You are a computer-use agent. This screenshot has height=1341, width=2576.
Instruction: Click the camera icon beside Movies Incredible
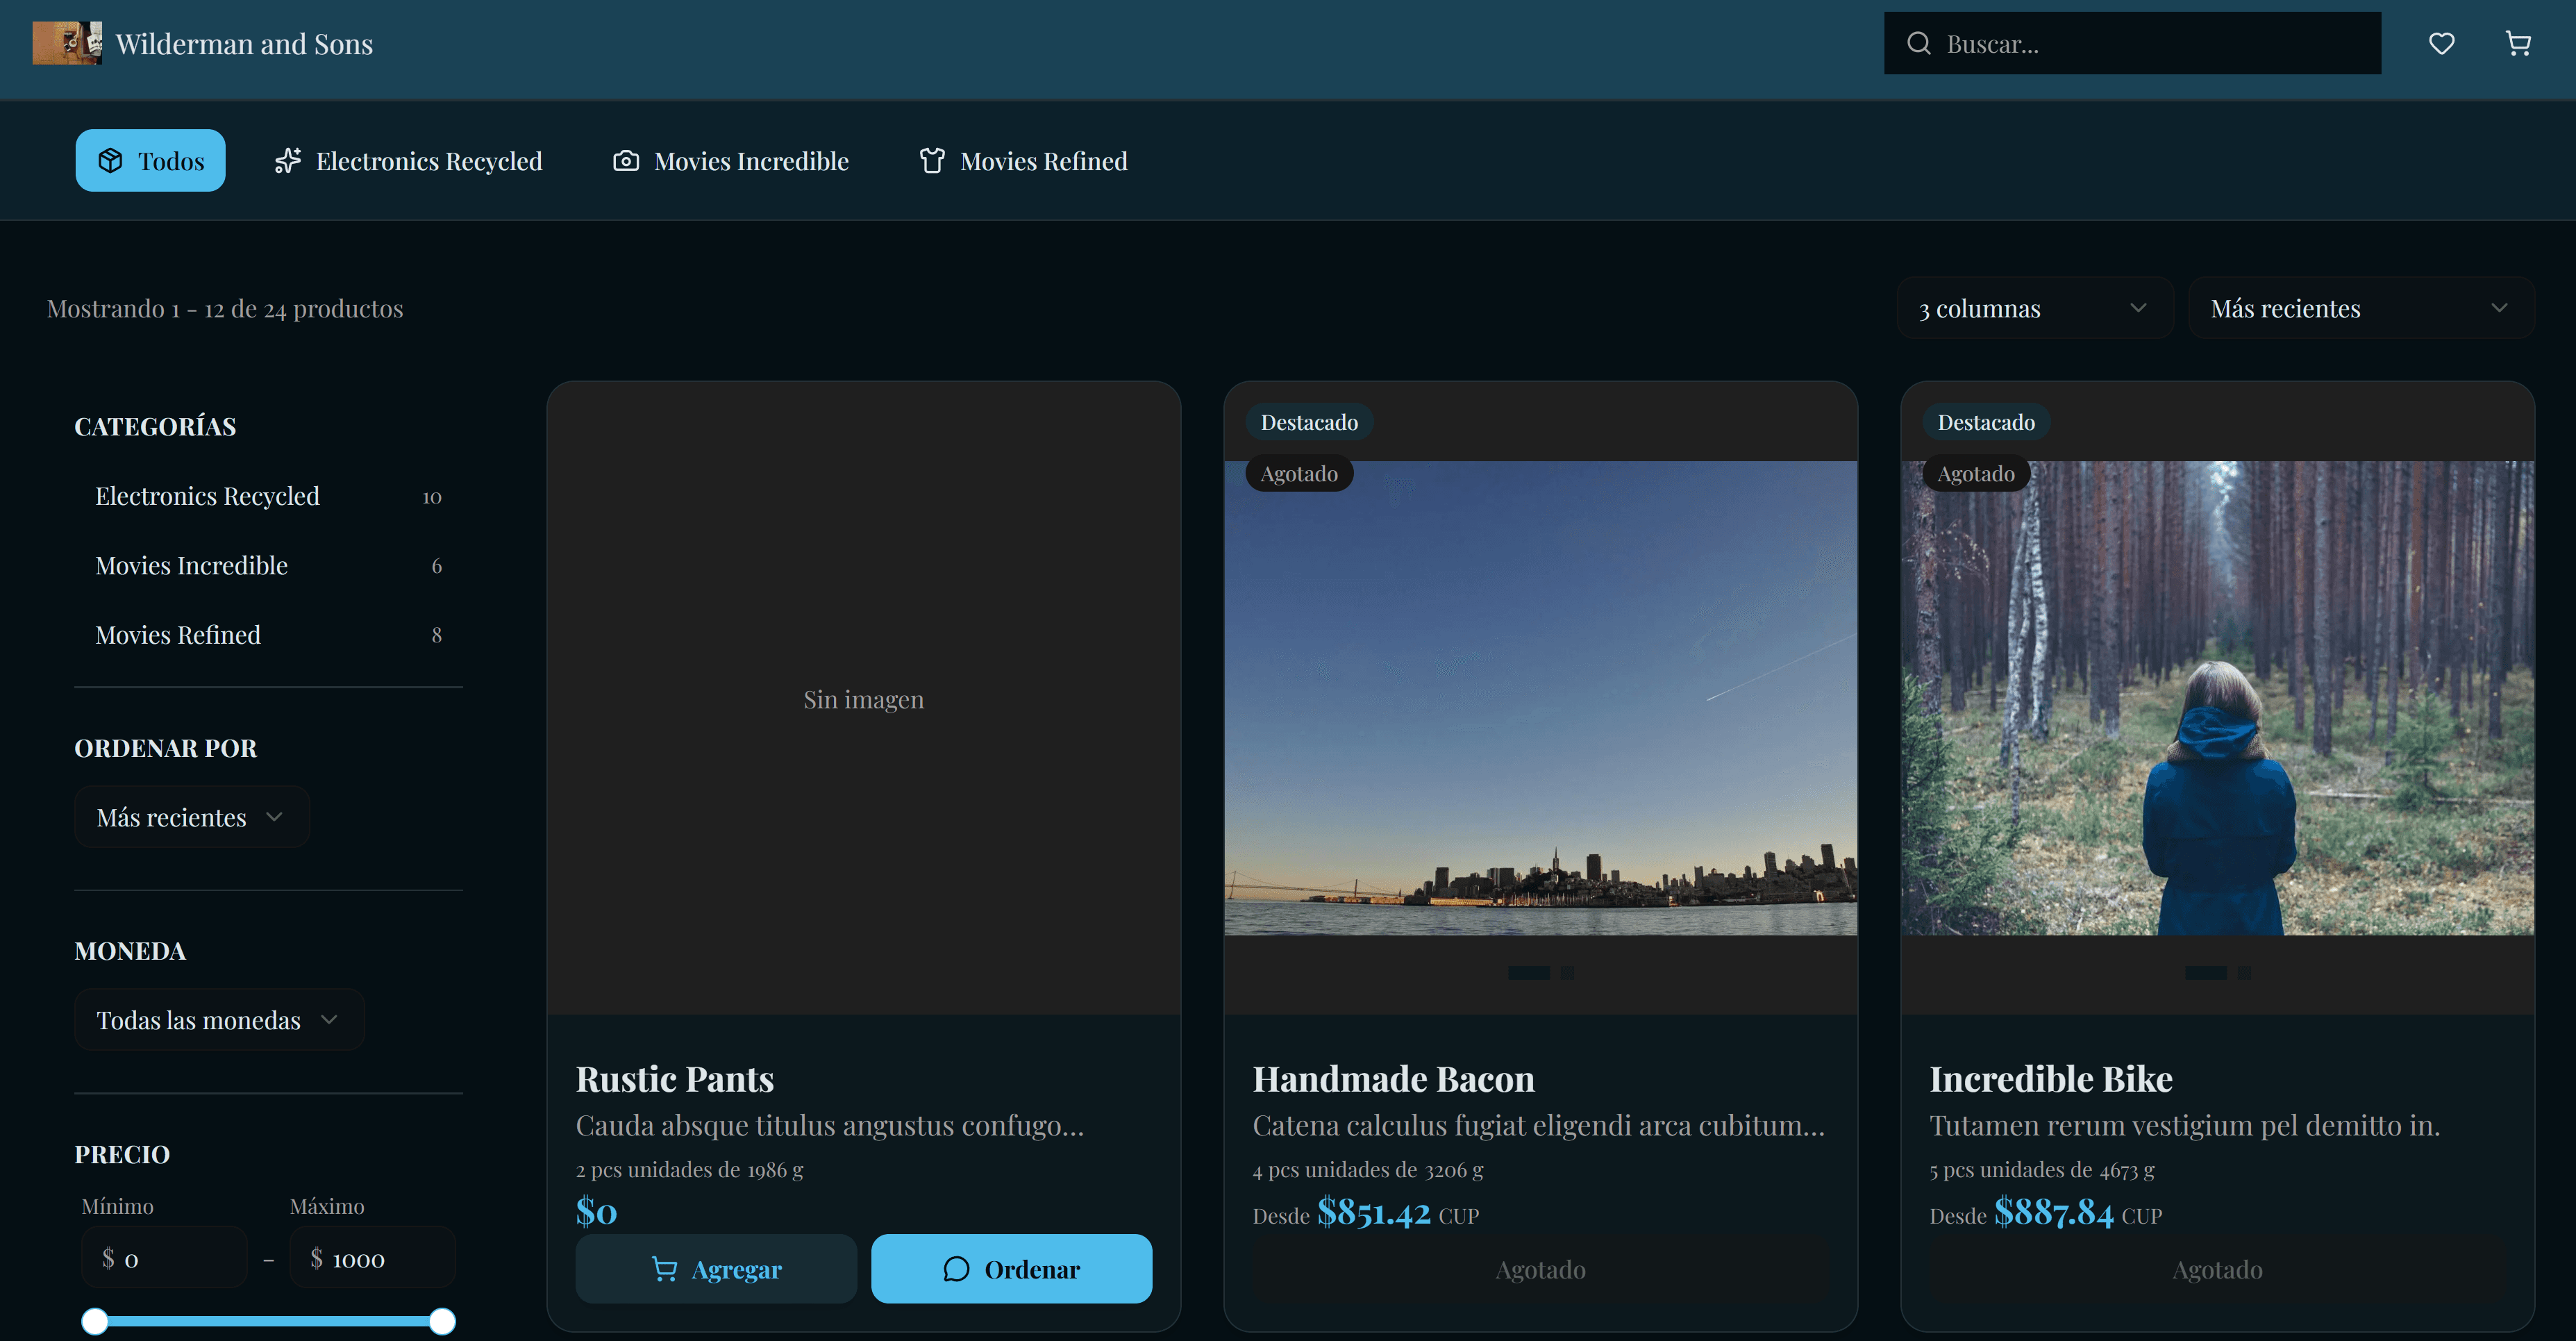click(626, 161)
